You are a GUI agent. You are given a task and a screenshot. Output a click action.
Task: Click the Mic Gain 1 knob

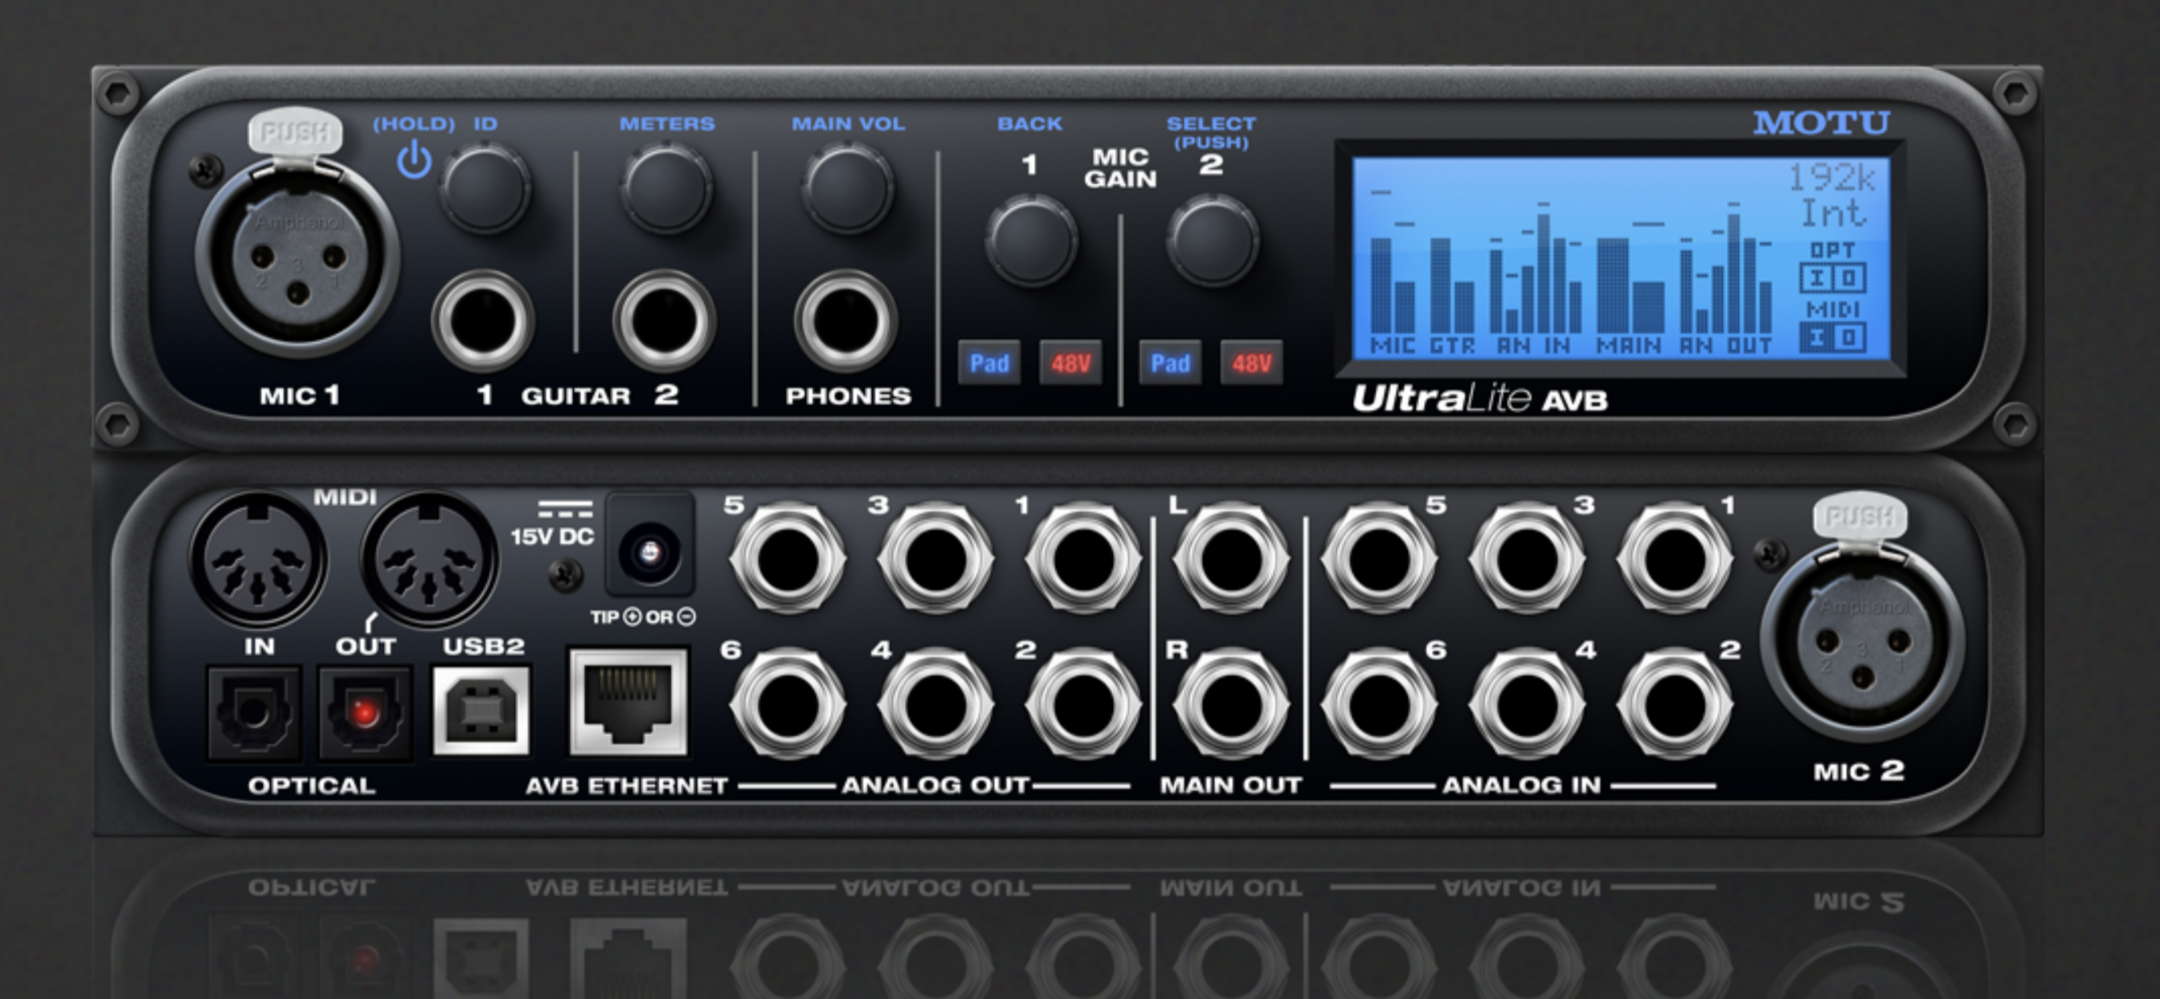(1031, 240)
